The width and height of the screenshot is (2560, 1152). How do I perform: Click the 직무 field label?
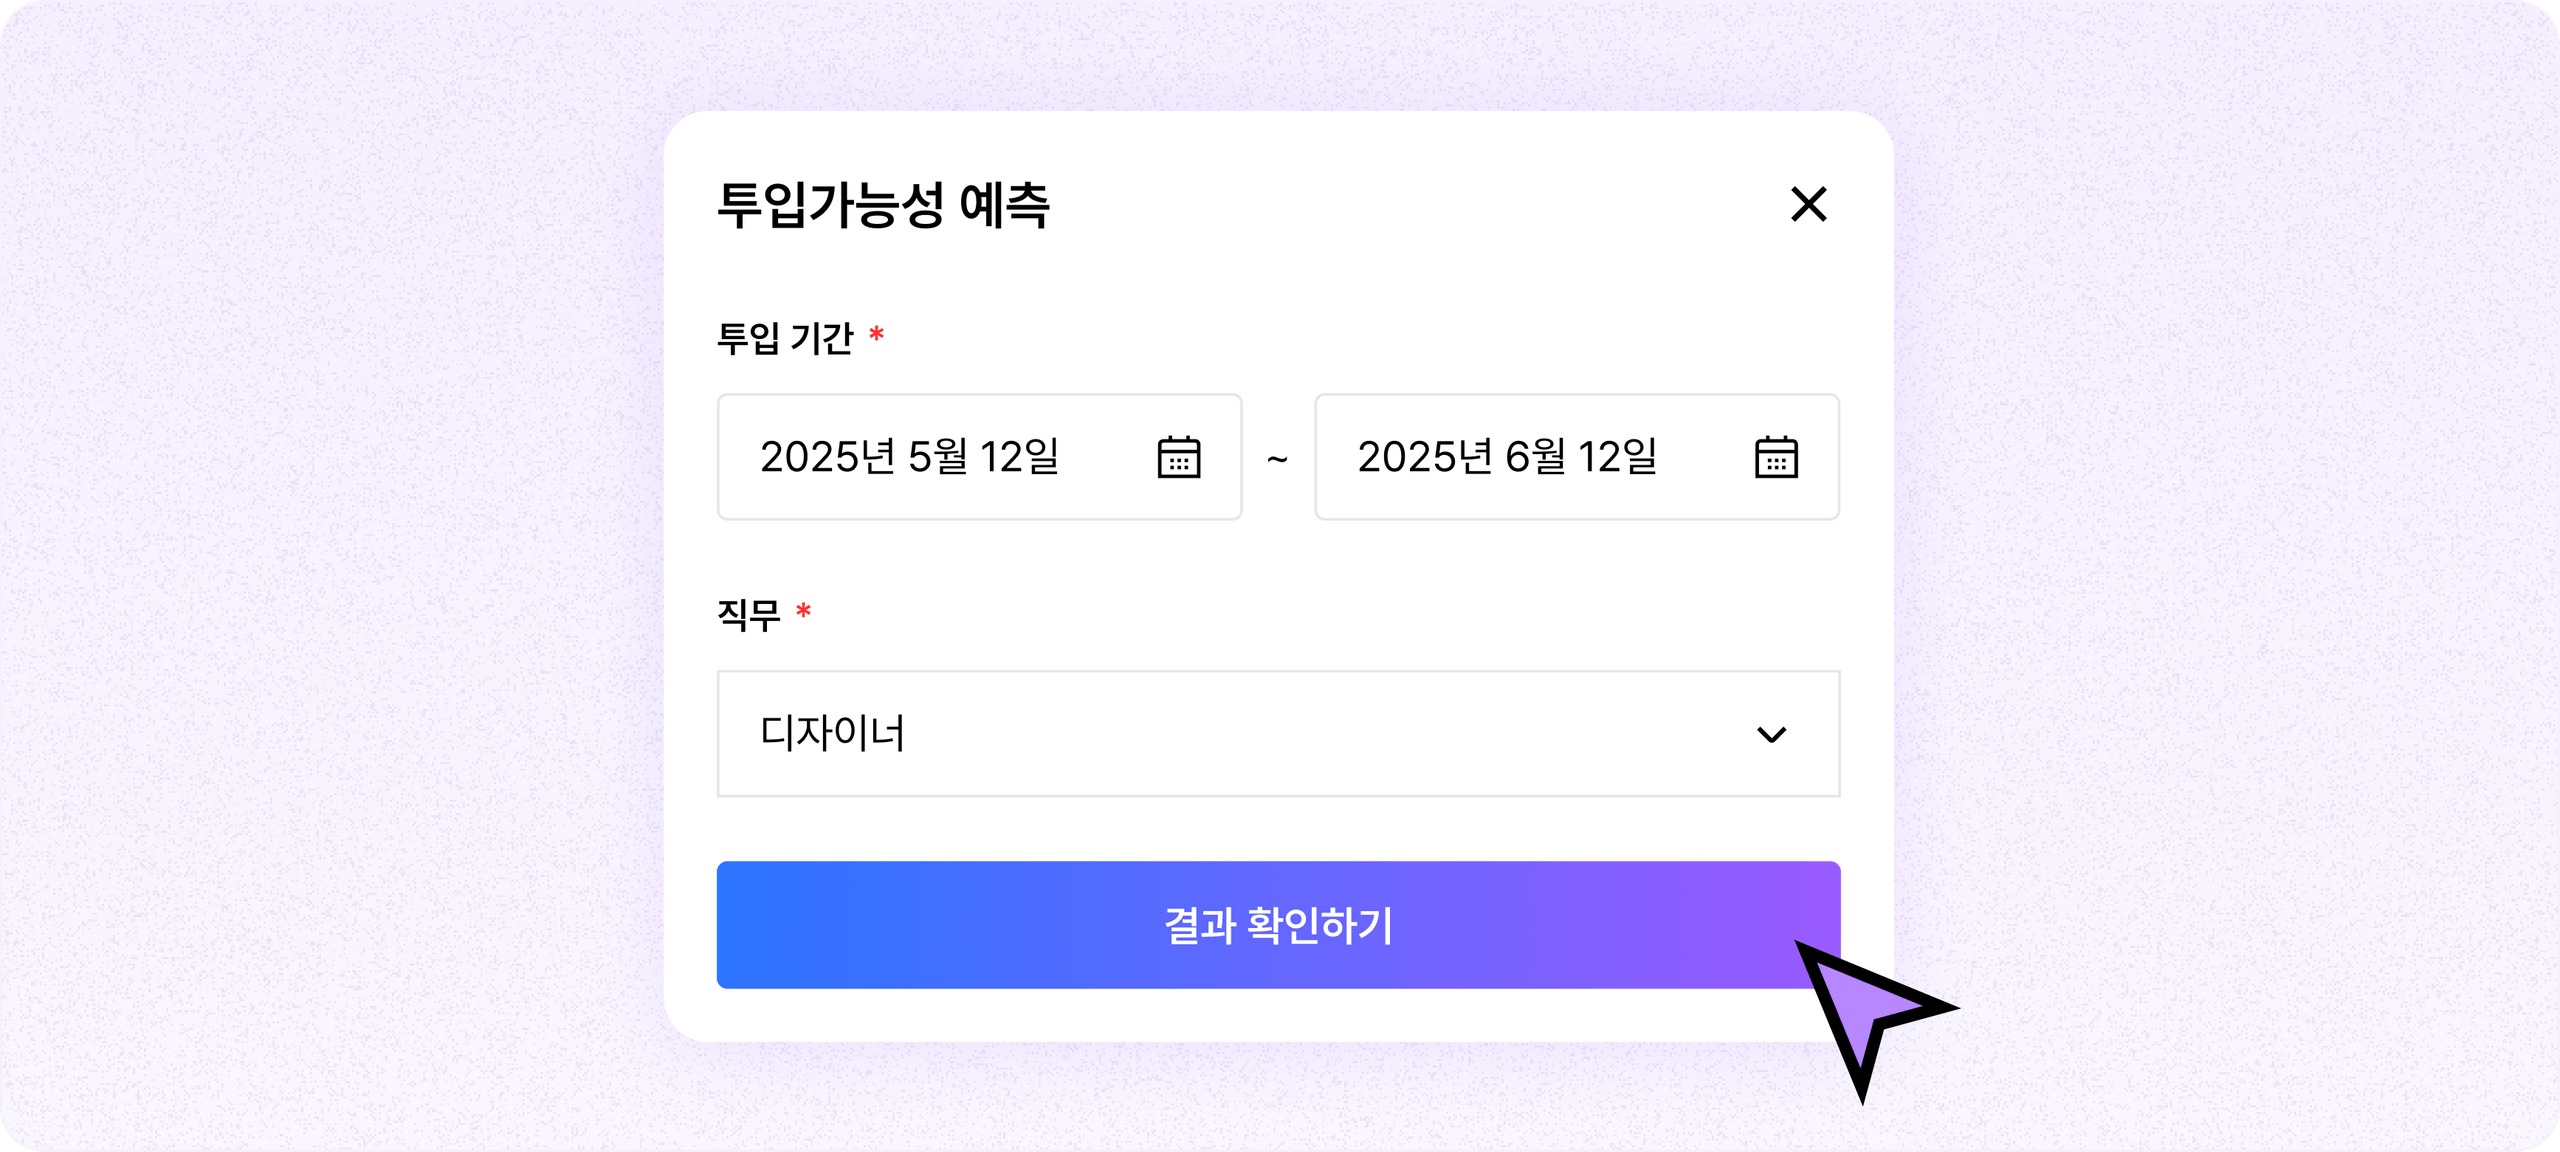(x=748, y=614)
